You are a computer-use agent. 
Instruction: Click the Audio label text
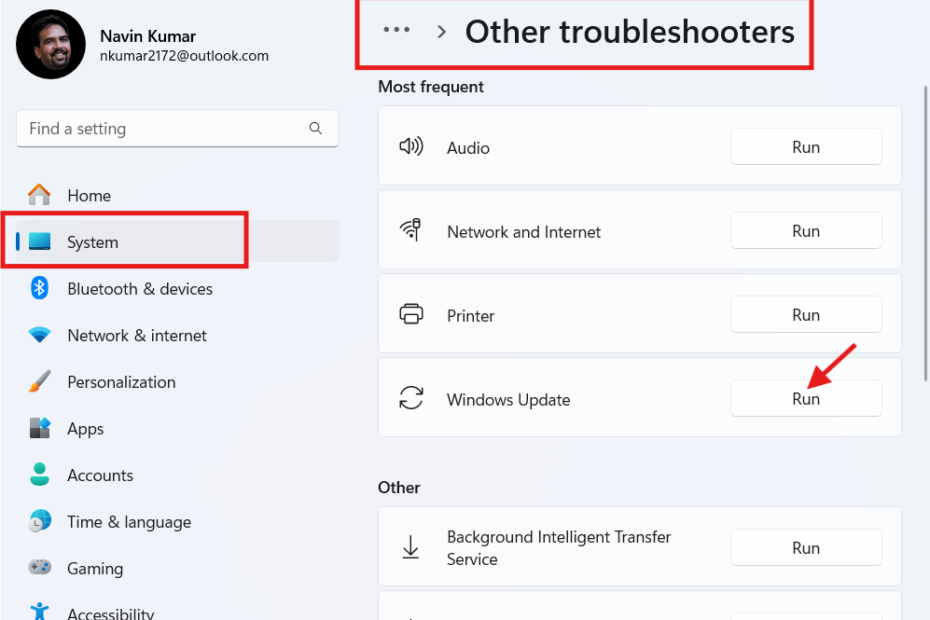coord(468,148)
